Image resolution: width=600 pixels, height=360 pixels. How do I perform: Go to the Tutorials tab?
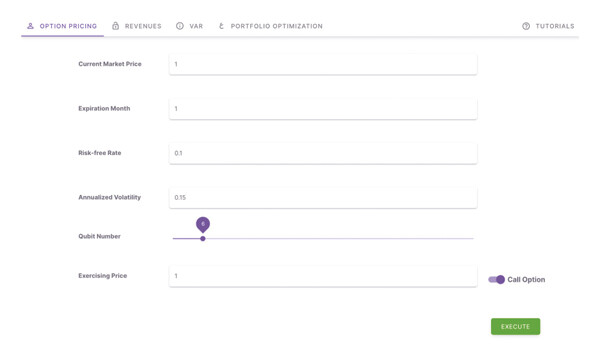tap(548, 26)
